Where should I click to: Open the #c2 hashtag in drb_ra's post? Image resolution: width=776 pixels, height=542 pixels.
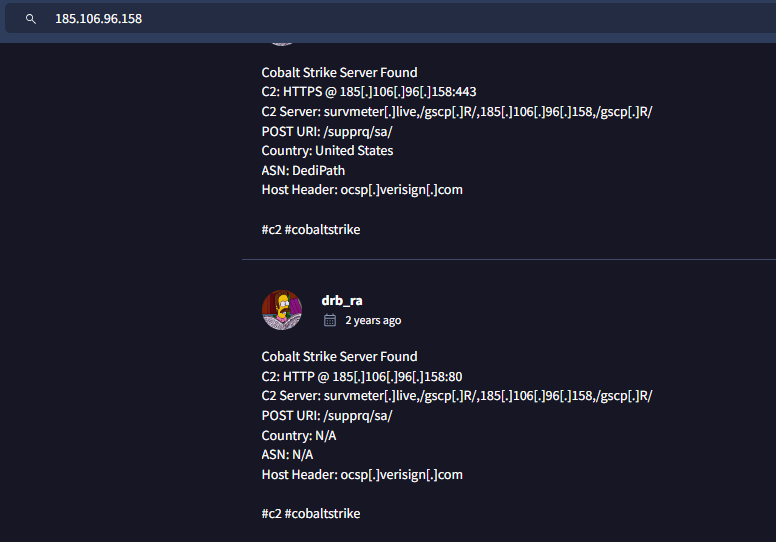pos(271,514)
